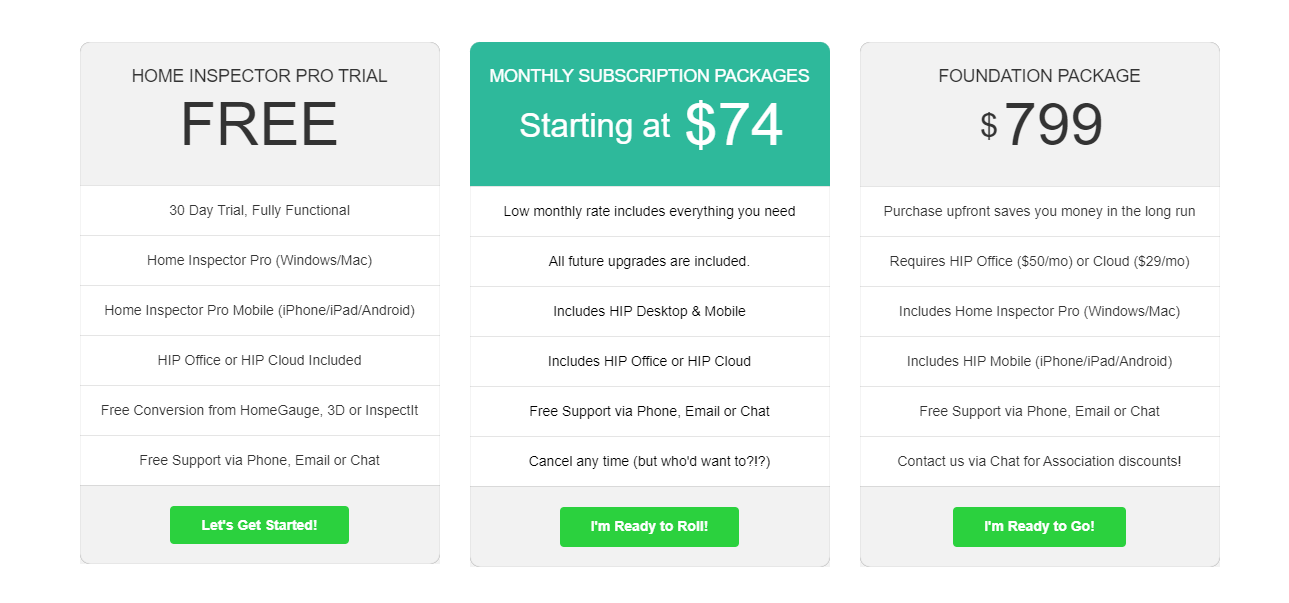Click "Home Inspector Pro (Windows/Mac)" trial feature
This screenshot has width=1289, height=603.
point(259,260)
